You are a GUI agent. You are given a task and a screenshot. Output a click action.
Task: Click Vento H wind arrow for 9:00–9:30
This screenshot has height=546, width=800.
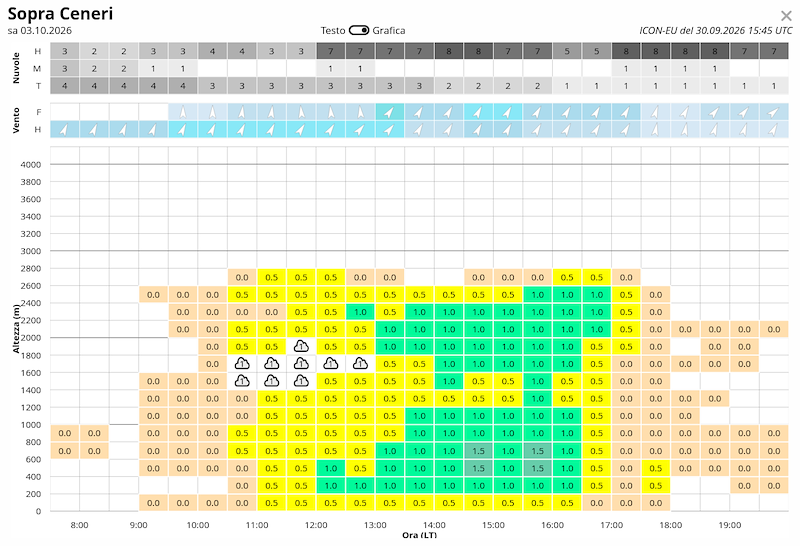click(153, 130)
